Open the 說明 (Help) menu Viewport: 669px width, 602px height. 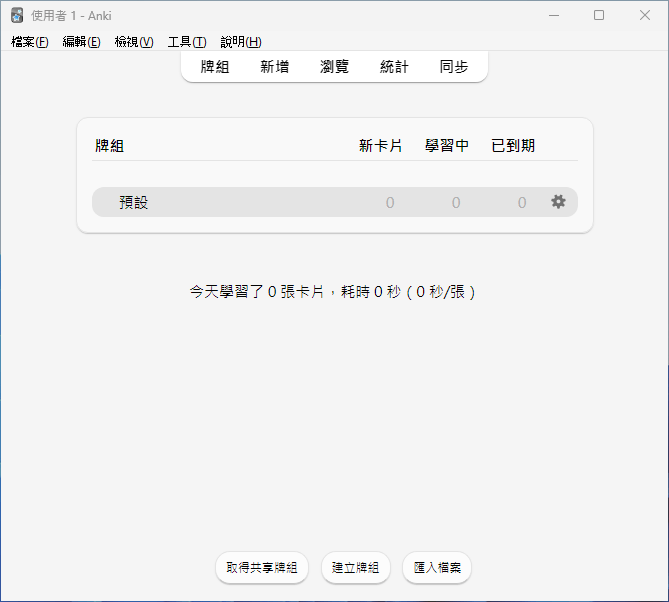tap(241, 42)
